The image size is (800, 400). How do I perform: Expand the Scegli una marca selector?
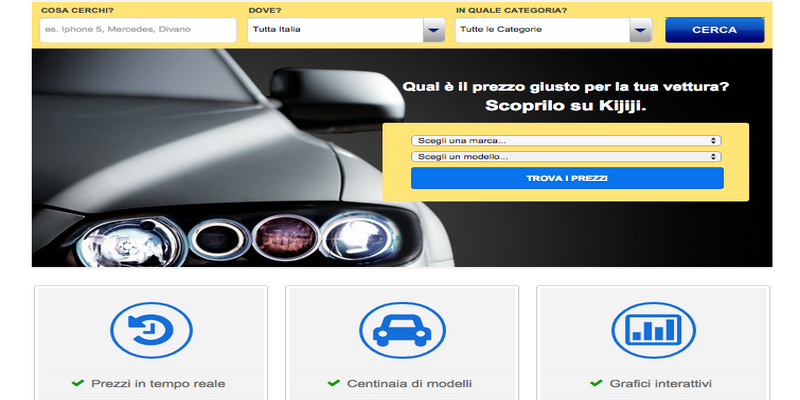tap(566, 140)
